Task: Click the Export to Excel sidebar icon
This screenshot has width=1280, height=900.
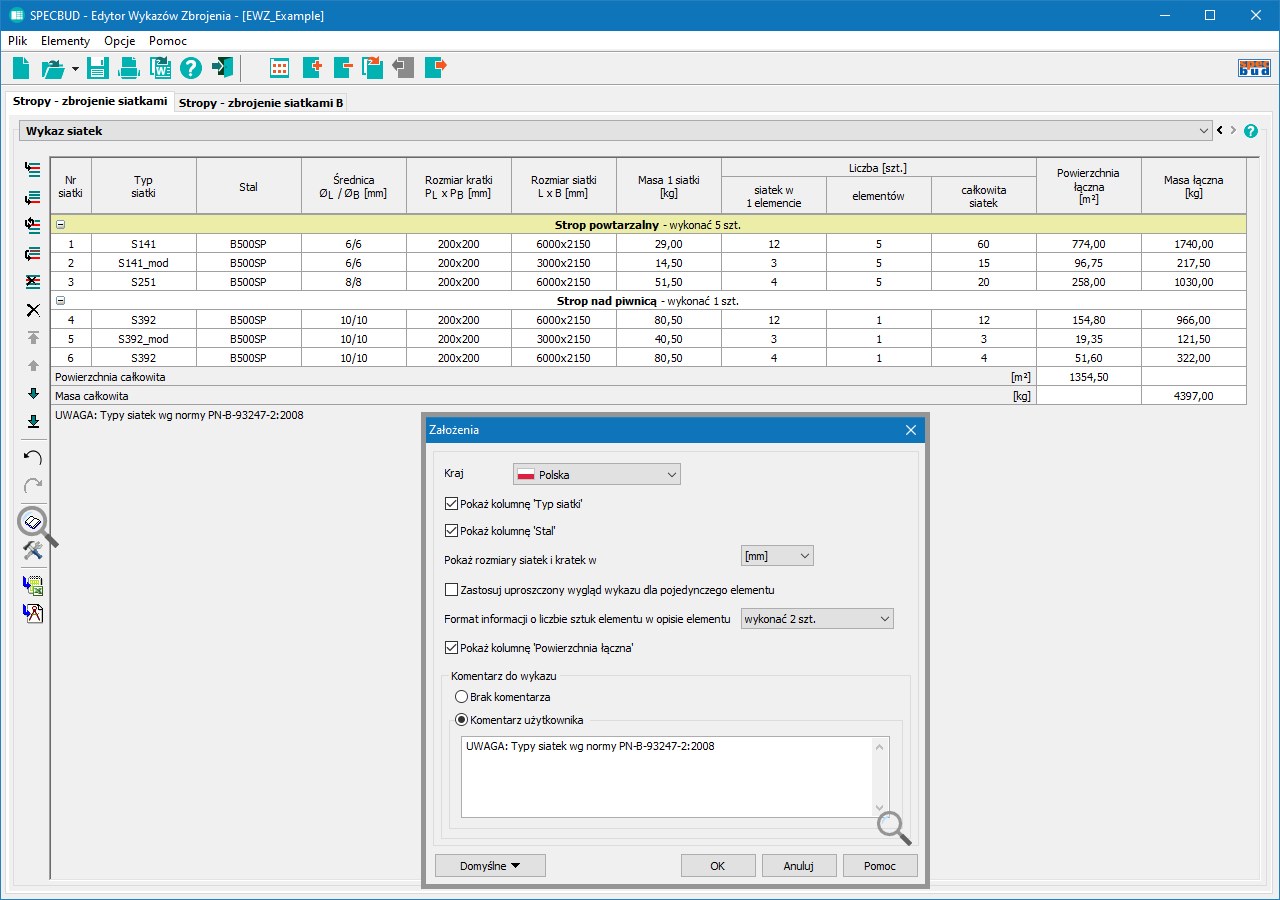Action: (33, 586)
